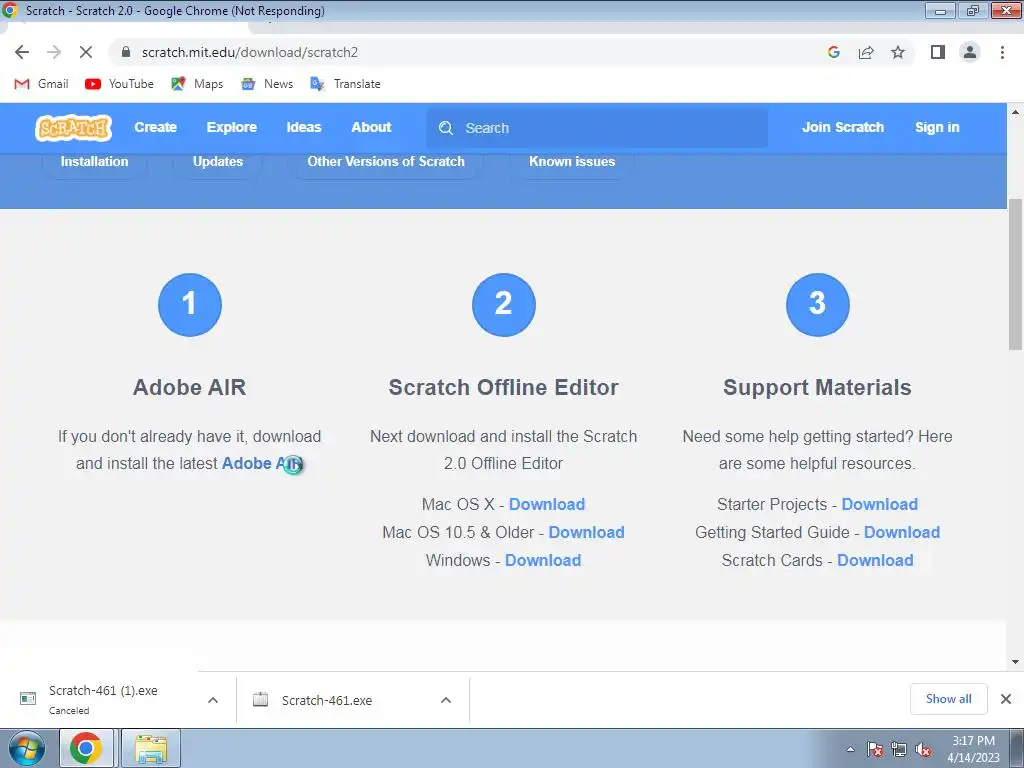
Task: Expand options for Scratch-461.exe download
Action: click(446, 700)
